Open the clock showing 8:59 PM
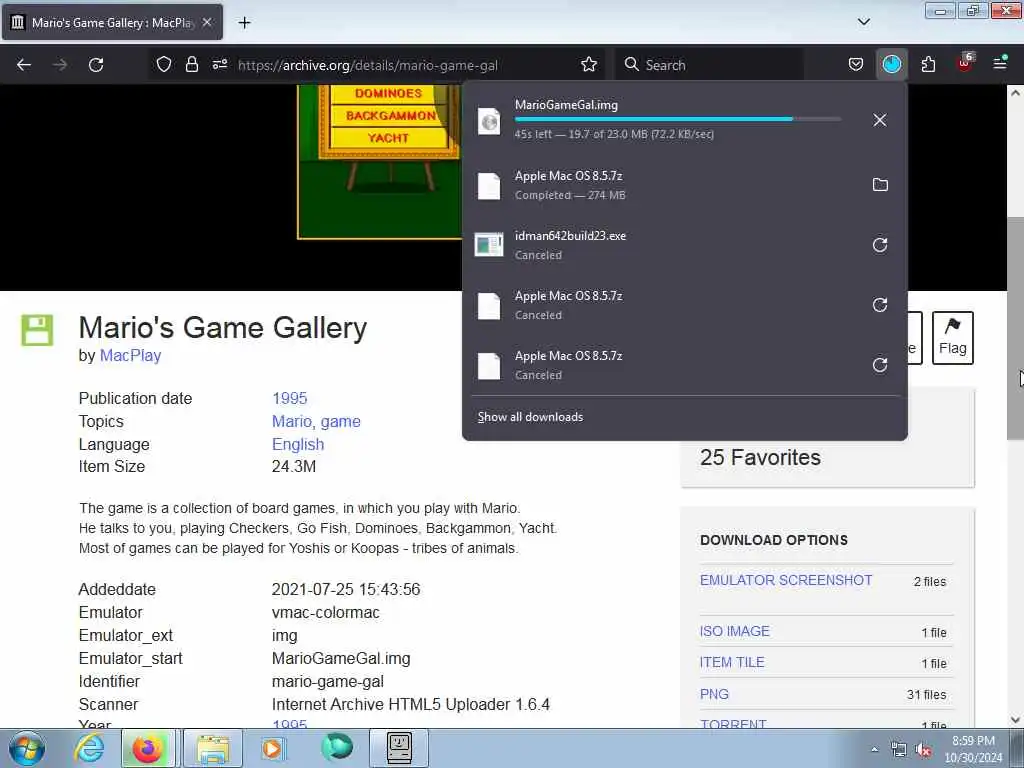Image resolution: width=1024 pixels, height=768 pixels. (973, 749)
